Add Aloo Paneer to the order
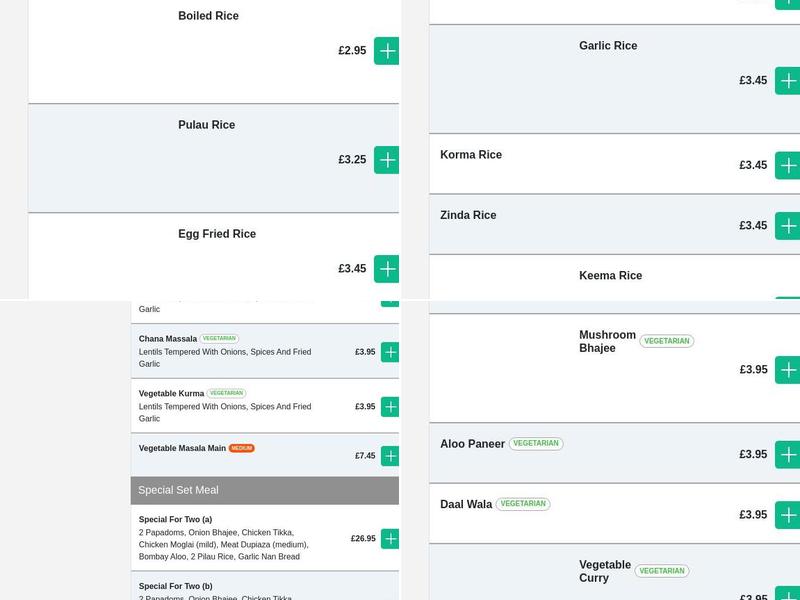The width and height of the screenshot is (800, 600). pyautogui.click(x=788, y=455)
